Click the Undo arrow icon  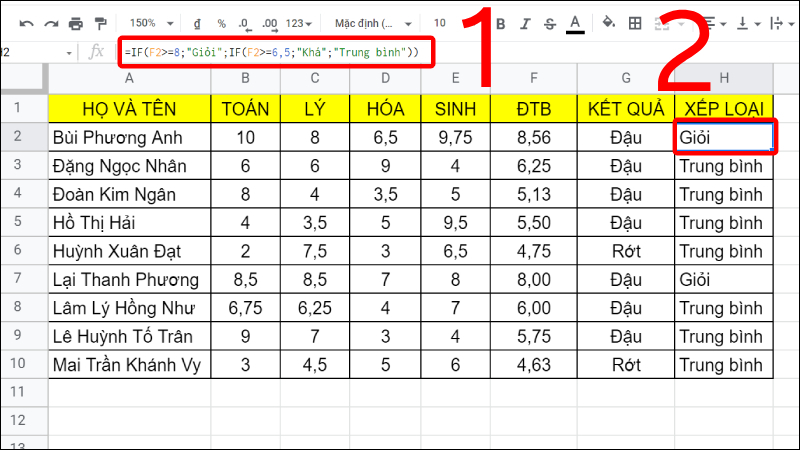pos(25,22)
